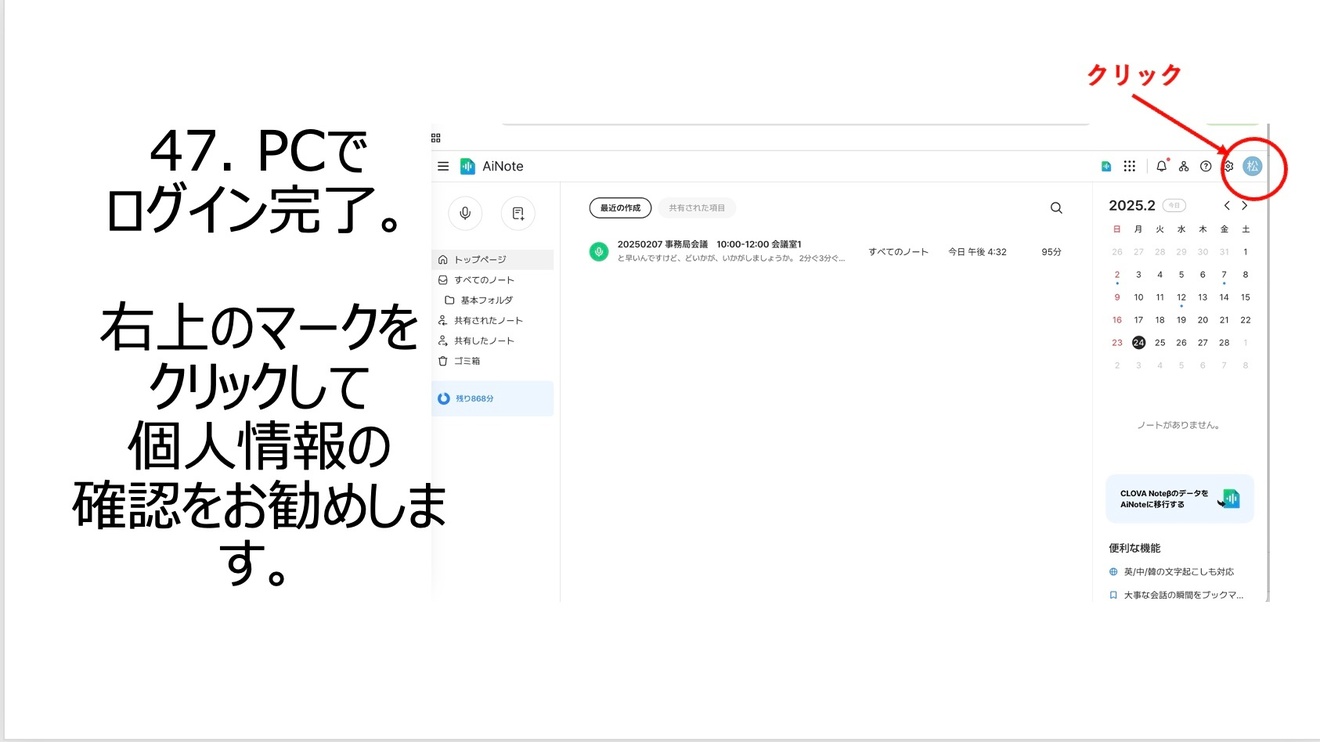Open the settings gear icon
The height and width of the screenshot is (742, 1320).
tap(1229, 166)
